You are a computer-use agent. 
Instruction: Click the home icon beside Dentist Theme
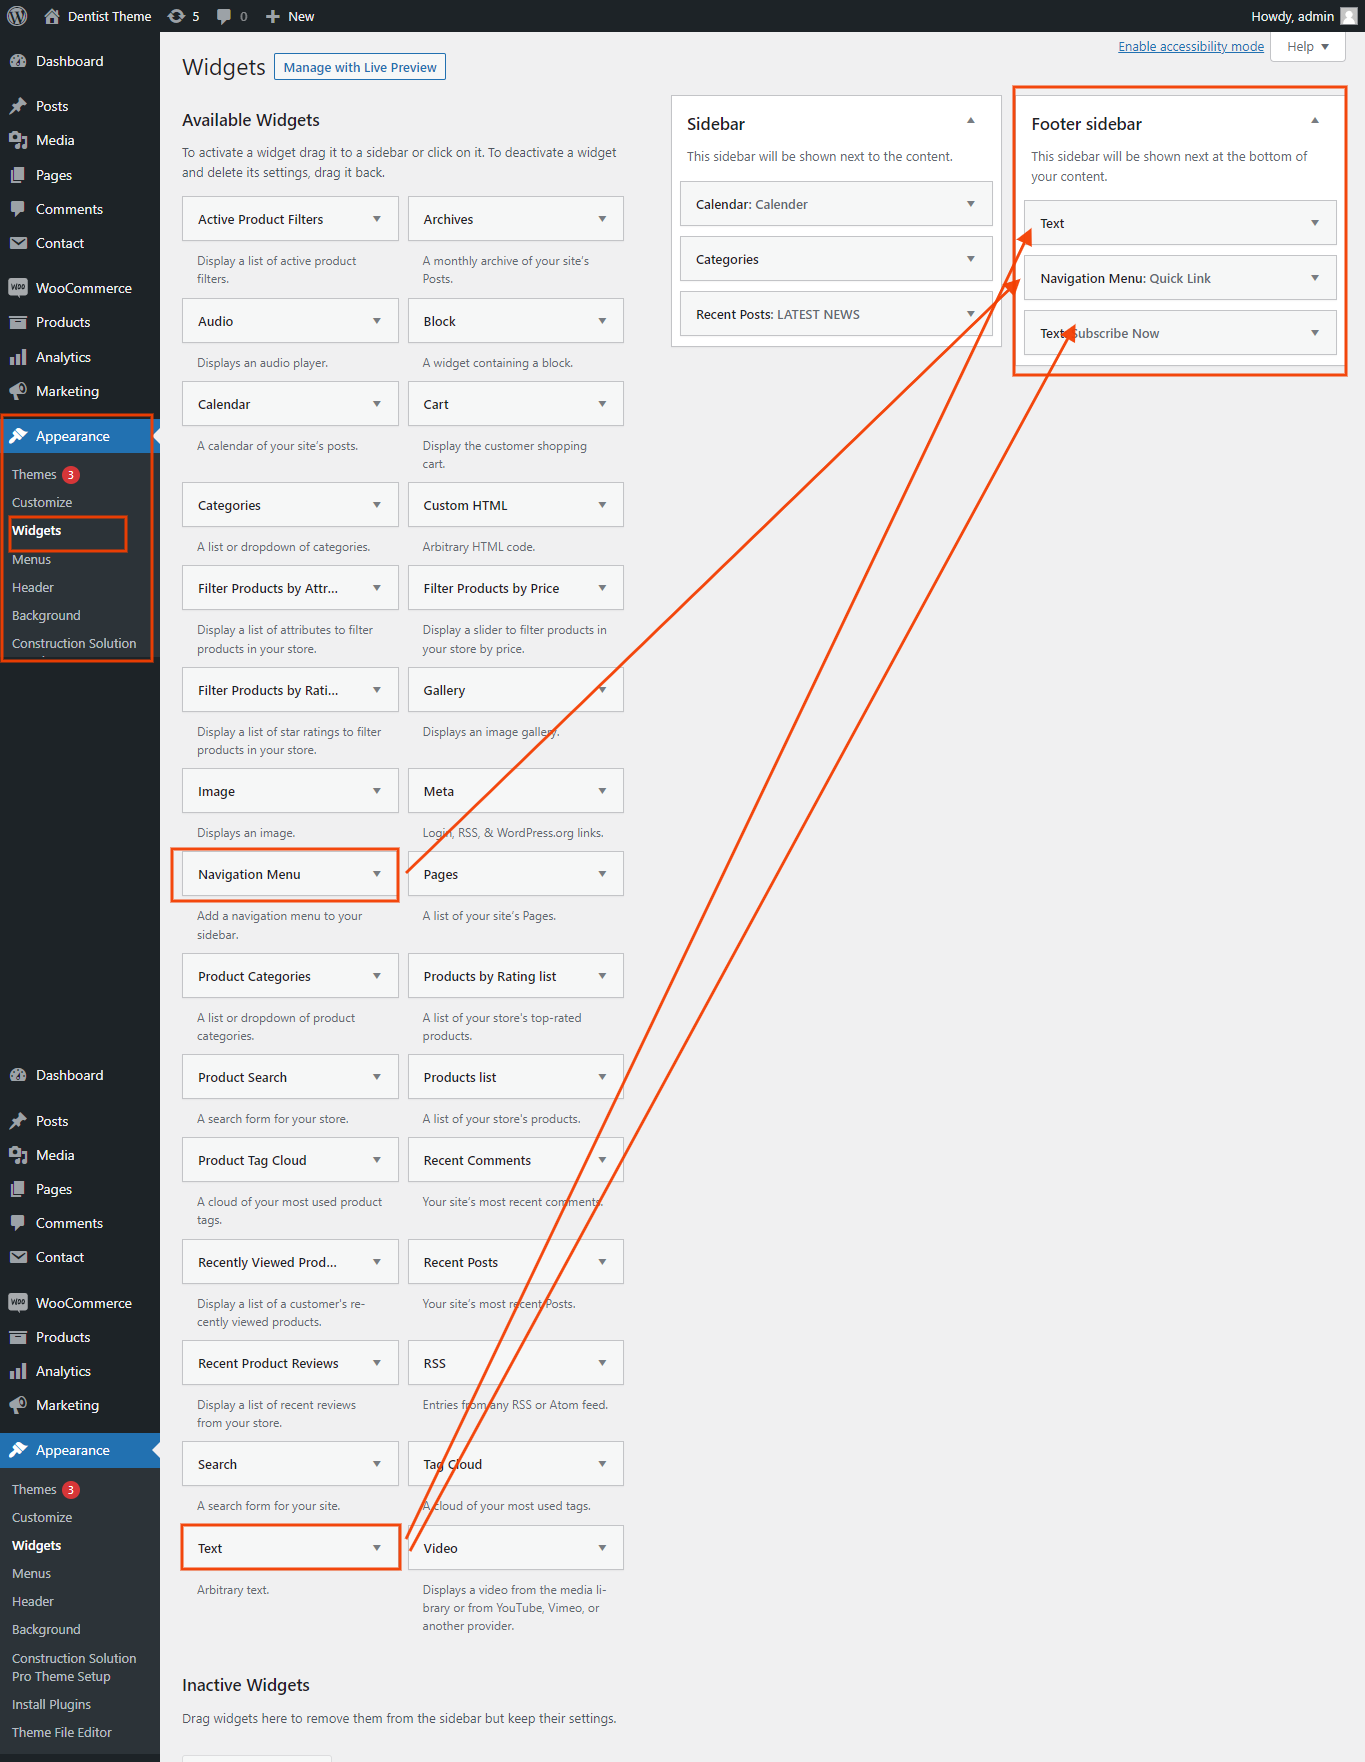(52, 16)
